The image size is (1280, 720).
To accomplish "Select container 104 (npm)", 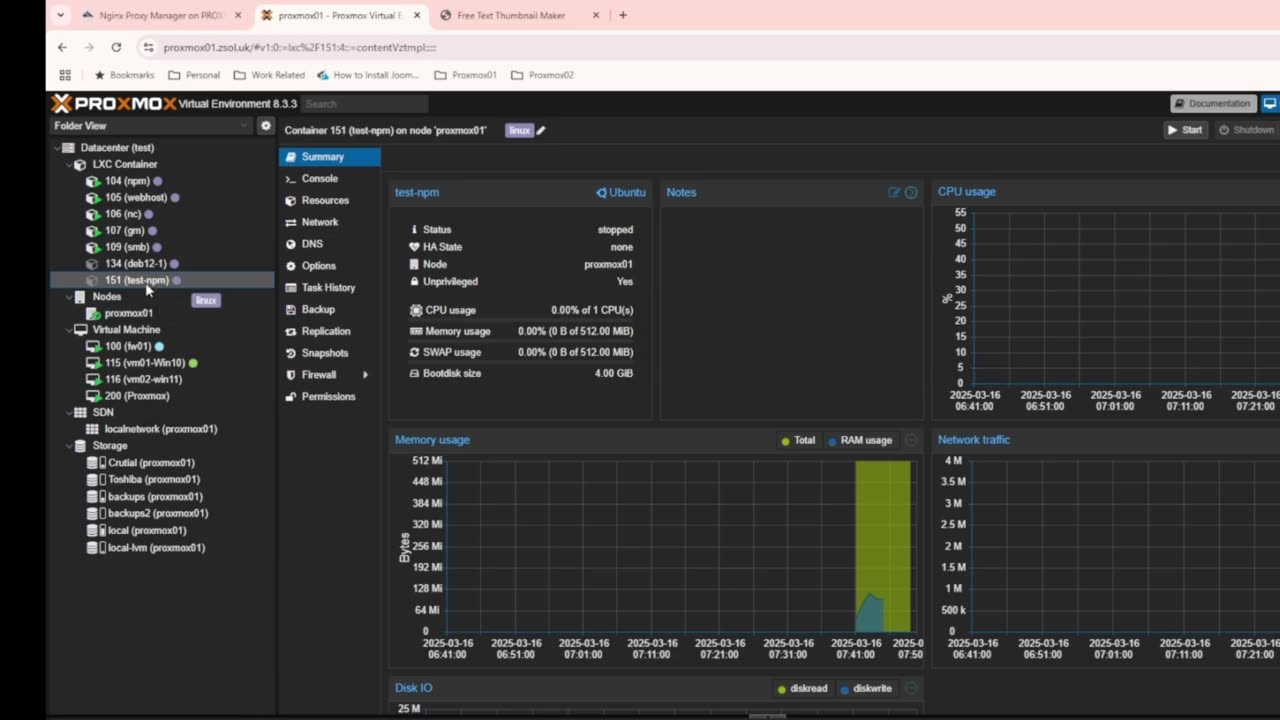I will 127,181.
